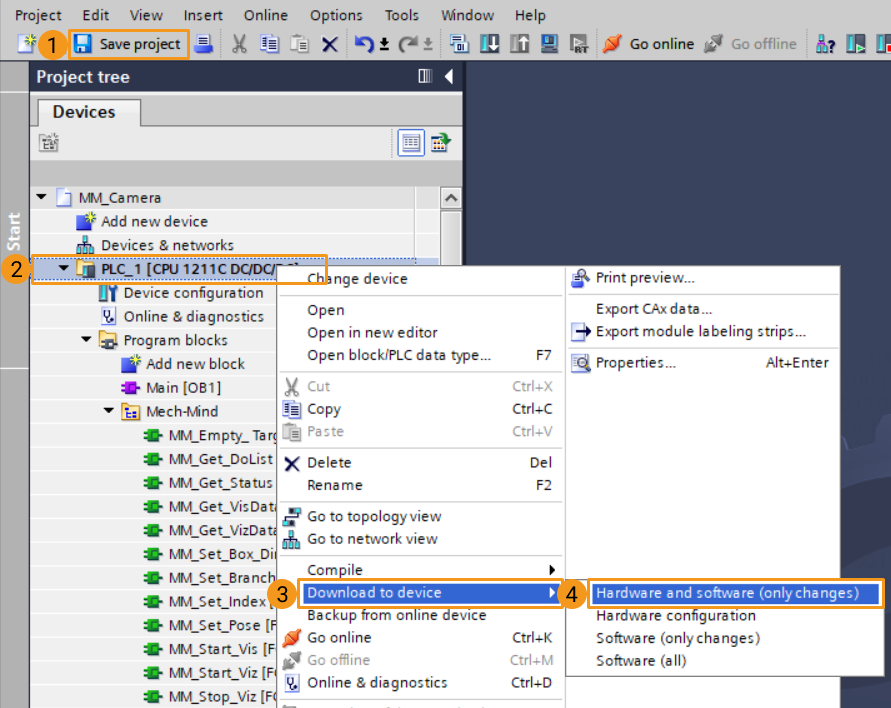Screen dimensions: 891x708
Task: Collapse the Mech-Mind group folder
Action: tap(109, 411)
